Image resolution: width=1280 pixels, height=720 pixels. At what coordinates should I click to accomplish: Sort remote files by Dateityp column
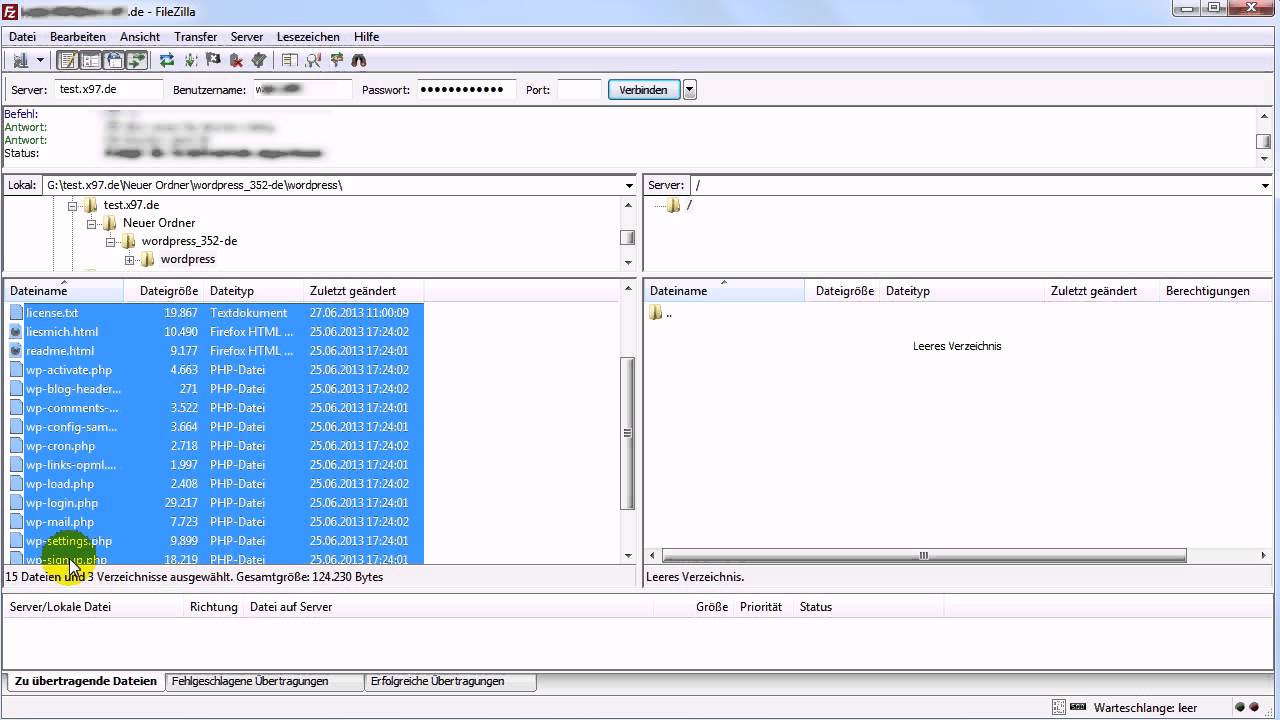pos(962,291)
